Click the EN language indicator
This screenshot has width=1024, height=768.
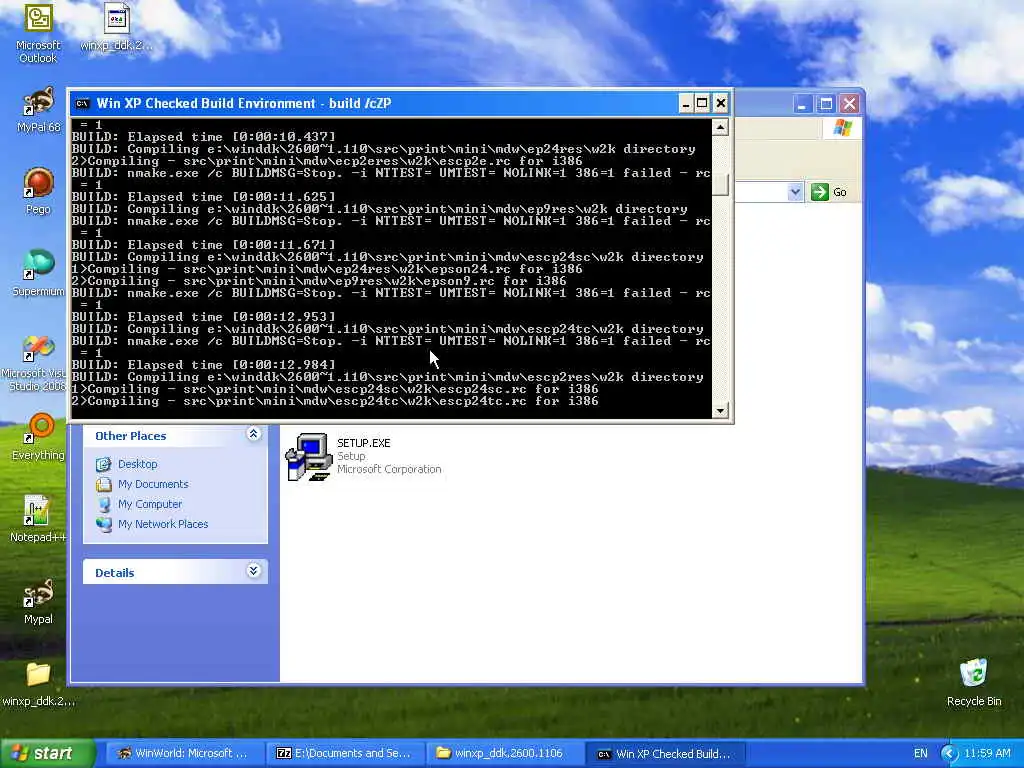(x=920, y=754)
